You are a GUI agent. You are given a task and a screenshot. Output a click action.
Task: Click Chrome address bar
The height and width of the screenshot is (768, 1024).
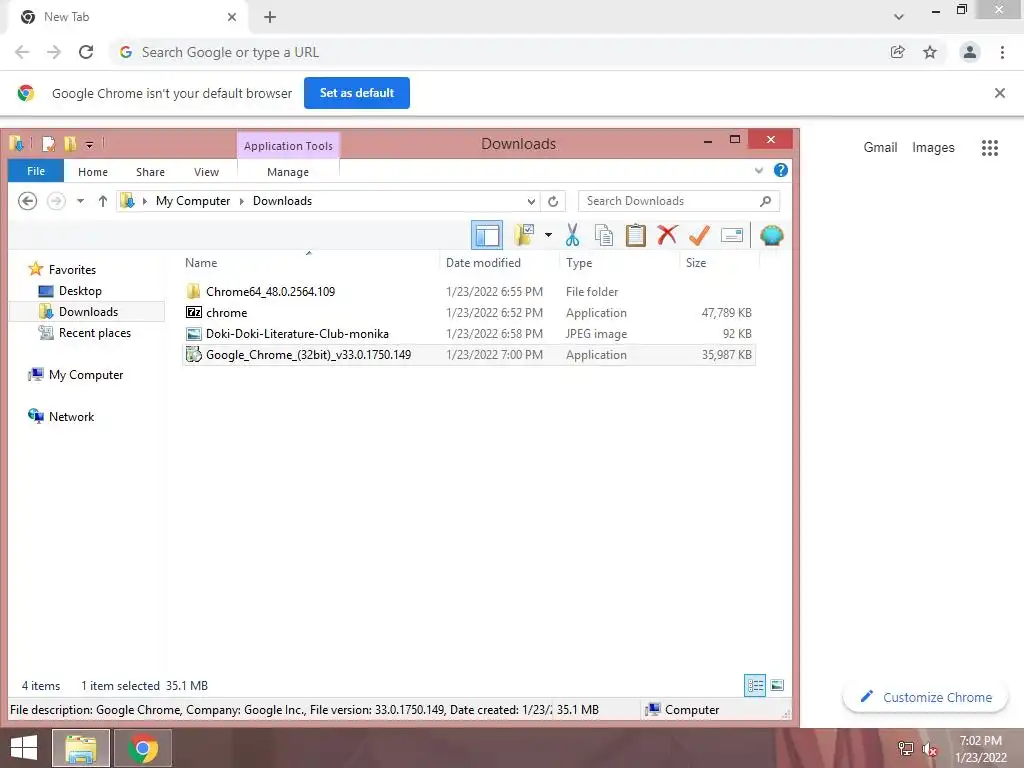click(496, 52)
